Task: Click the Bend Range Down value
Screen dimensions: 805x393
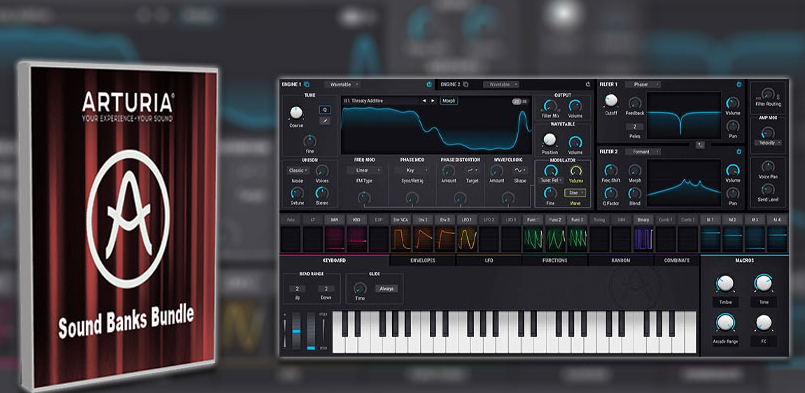Action: tap(326, 289)
